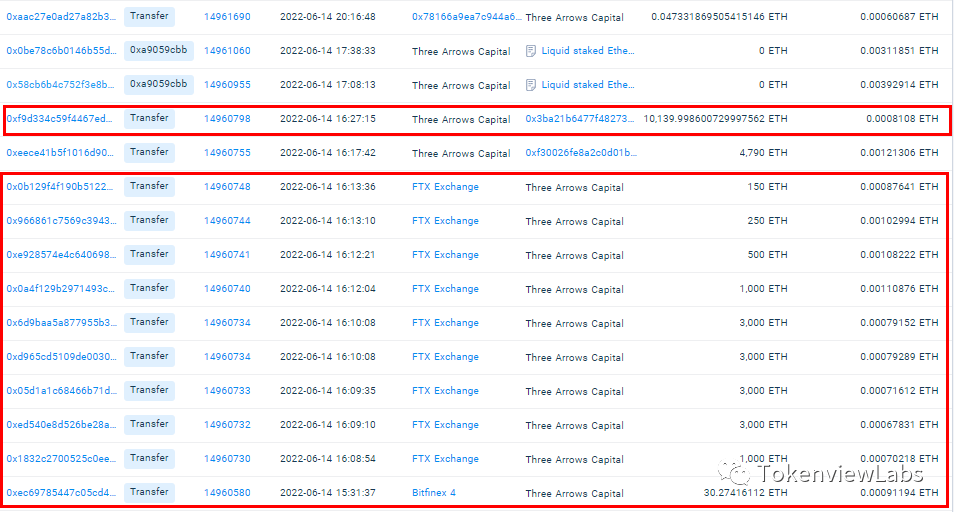The height and width of the screenshot is (512, 954).
Task: Open block number 14960733
Action: pyautogui.click(x=227, y=392)
